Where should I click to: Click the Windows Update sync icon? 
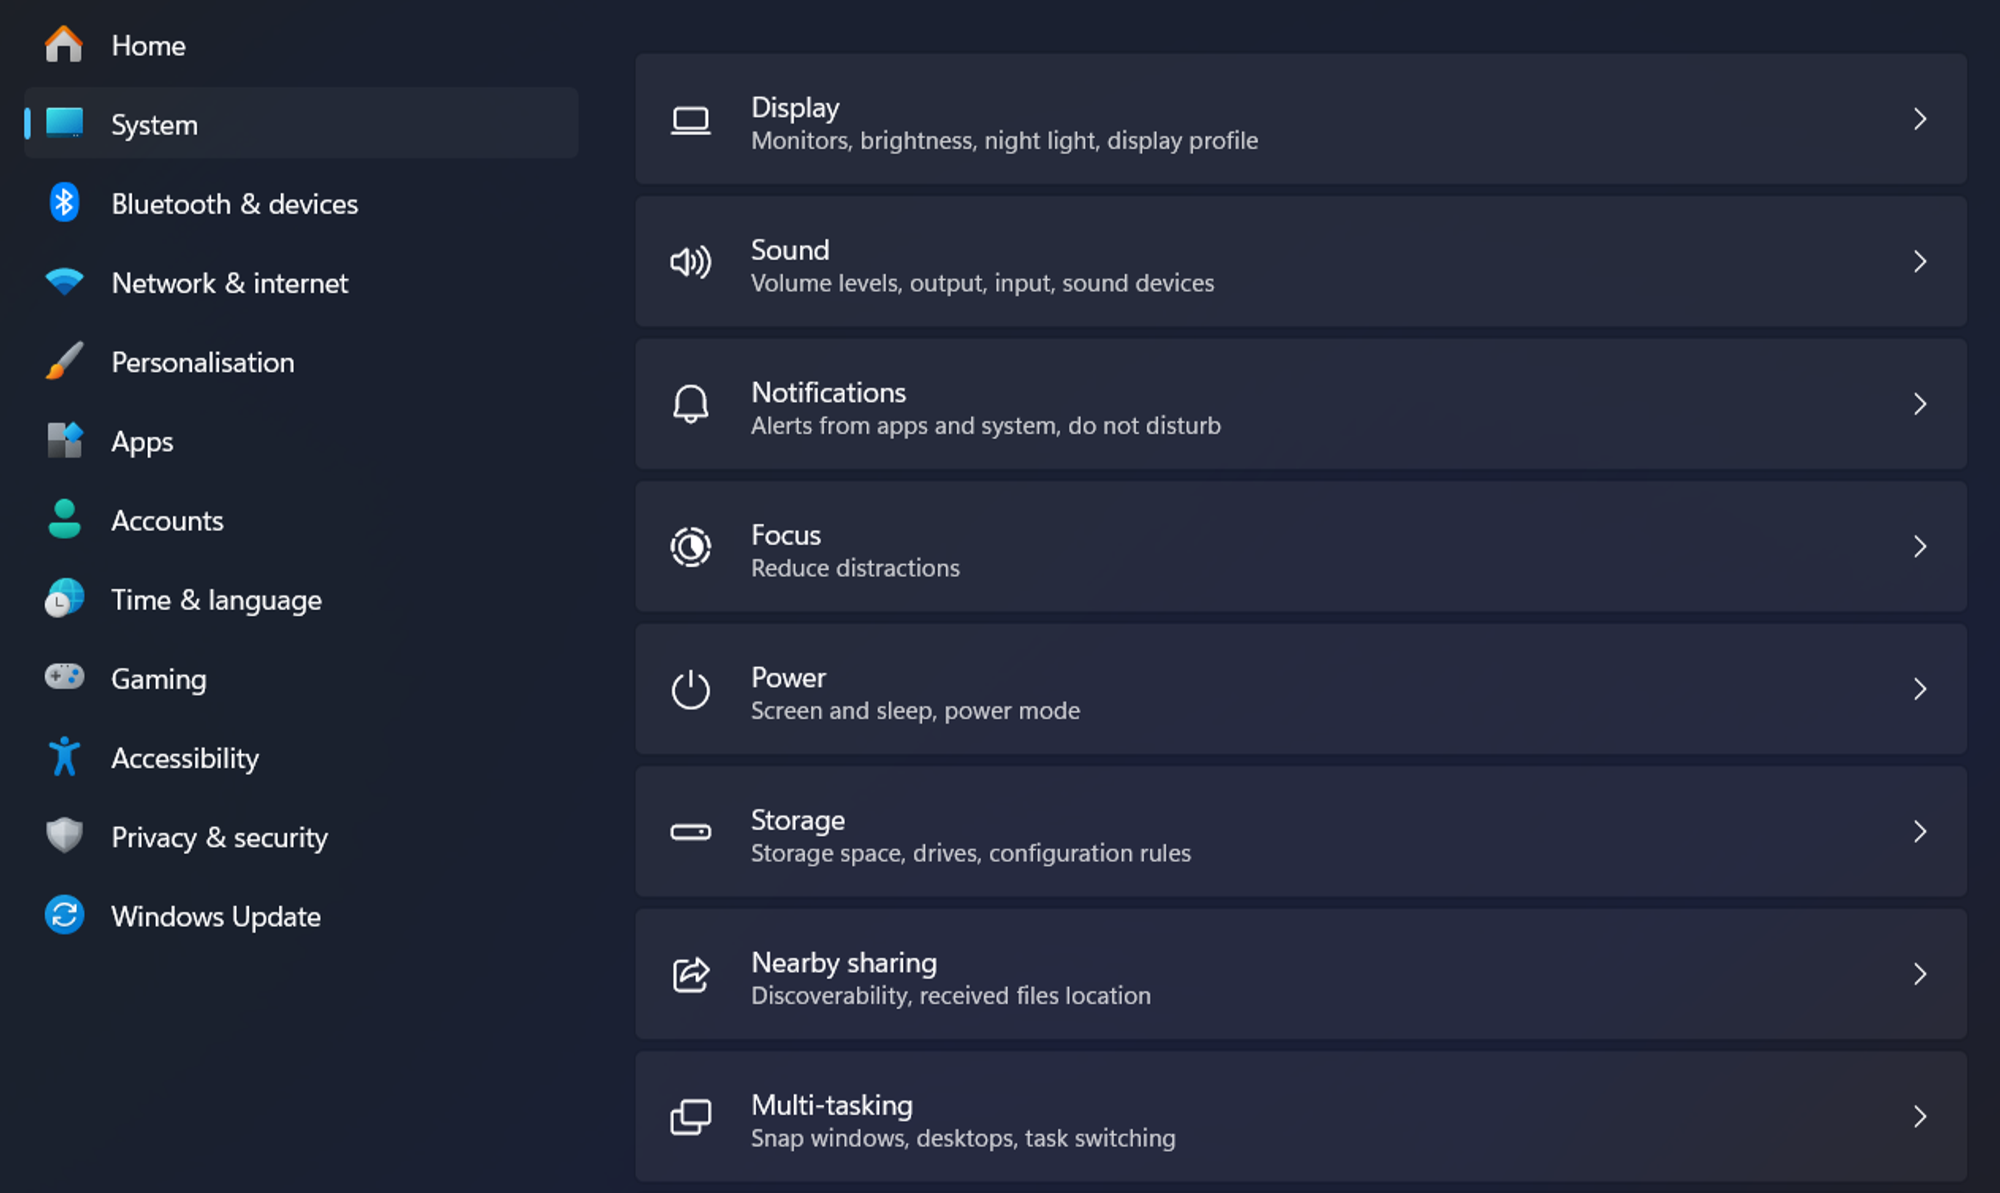pos(64,915)
